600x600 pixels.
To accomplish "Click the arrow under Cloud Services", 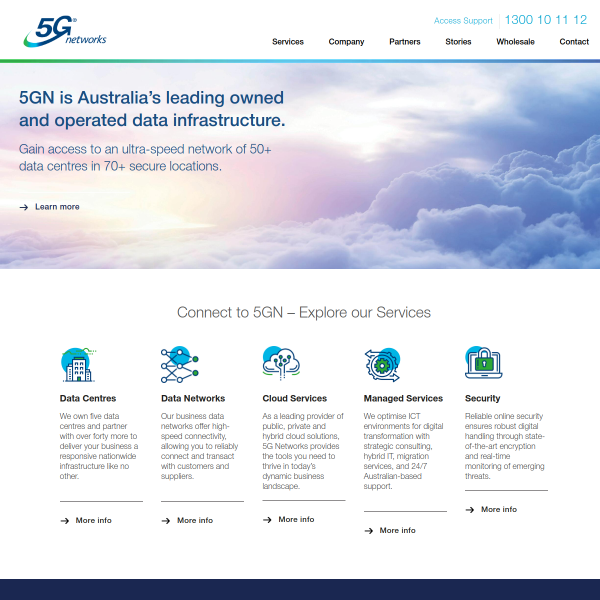I will click(267, 520).
